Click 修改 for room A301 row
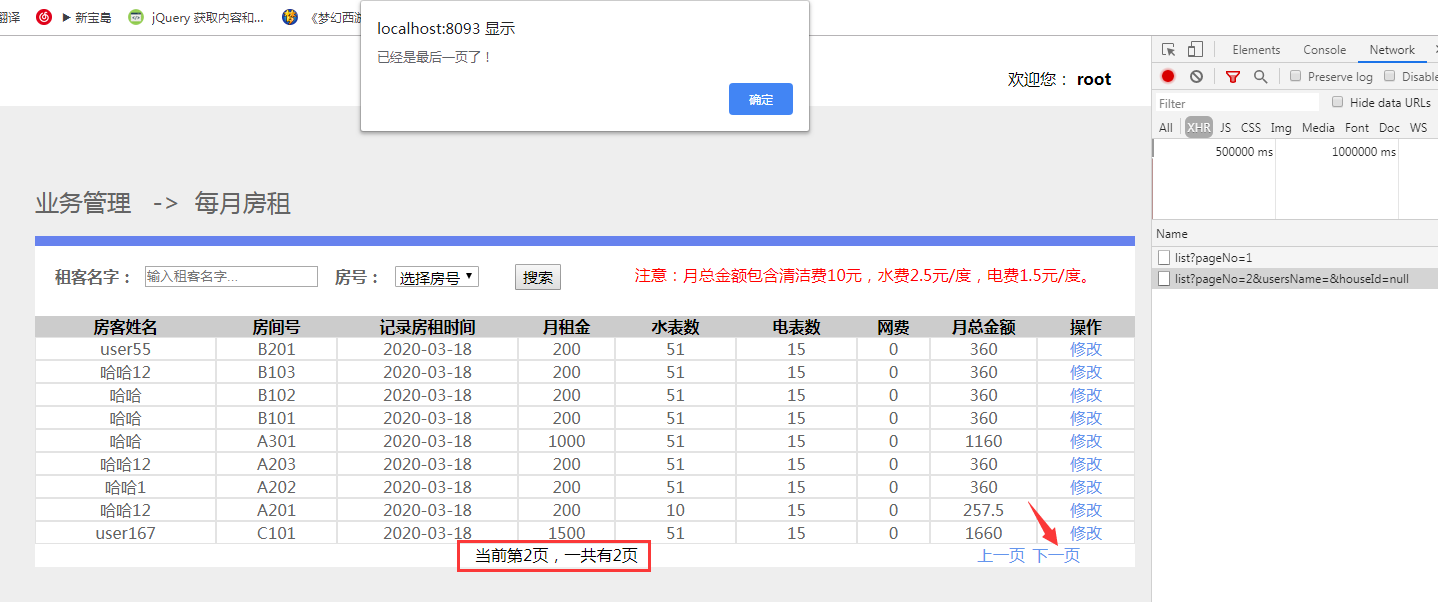 (x=1086, y=441)
